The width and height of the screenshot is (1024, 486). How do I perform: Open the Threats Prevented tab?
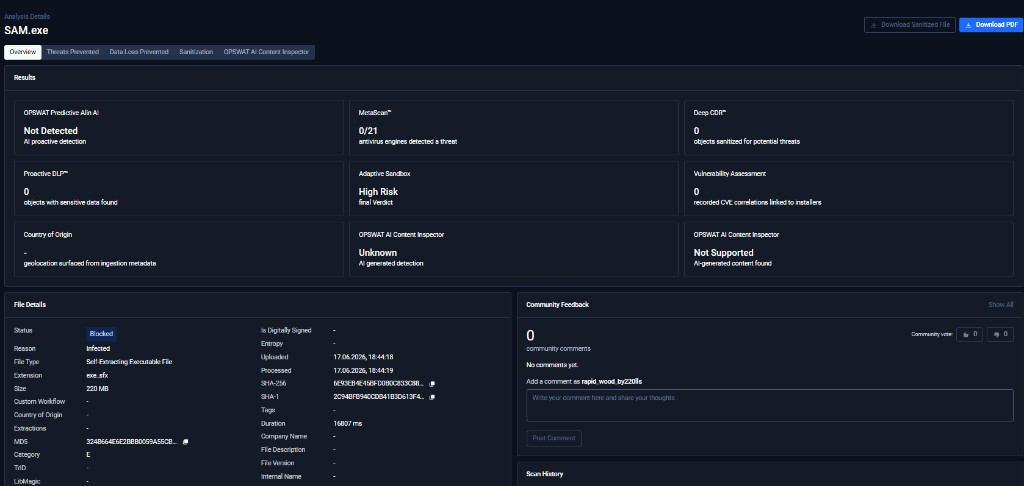(72, 52)
